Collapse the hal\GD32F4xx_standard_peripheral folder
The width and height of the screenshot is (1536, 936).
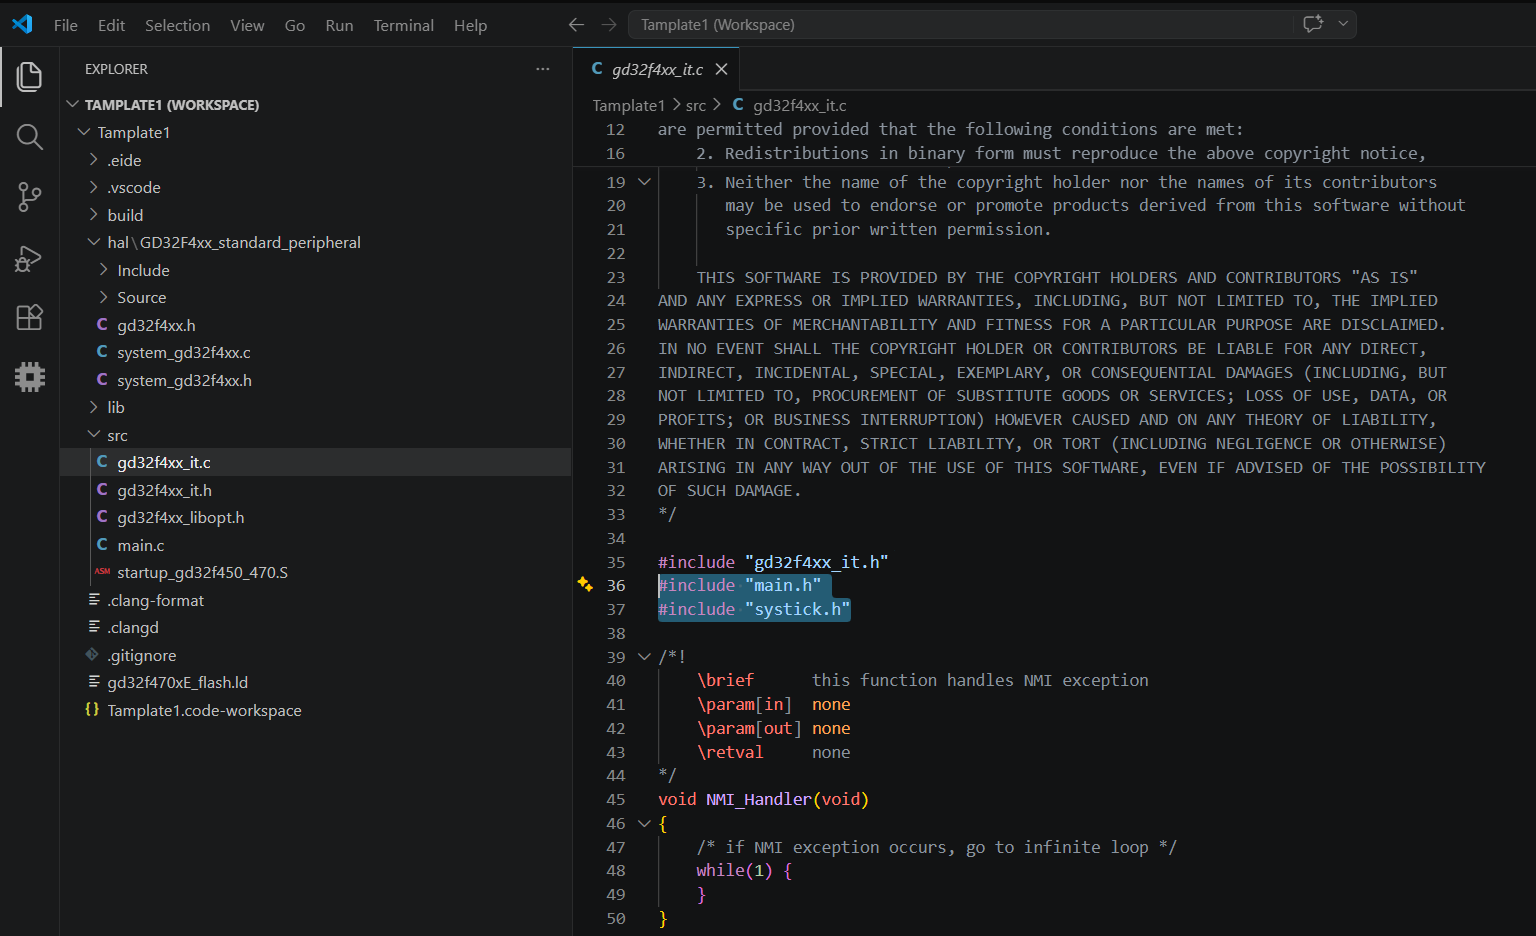pyautogui.click(x=94, y=242)
